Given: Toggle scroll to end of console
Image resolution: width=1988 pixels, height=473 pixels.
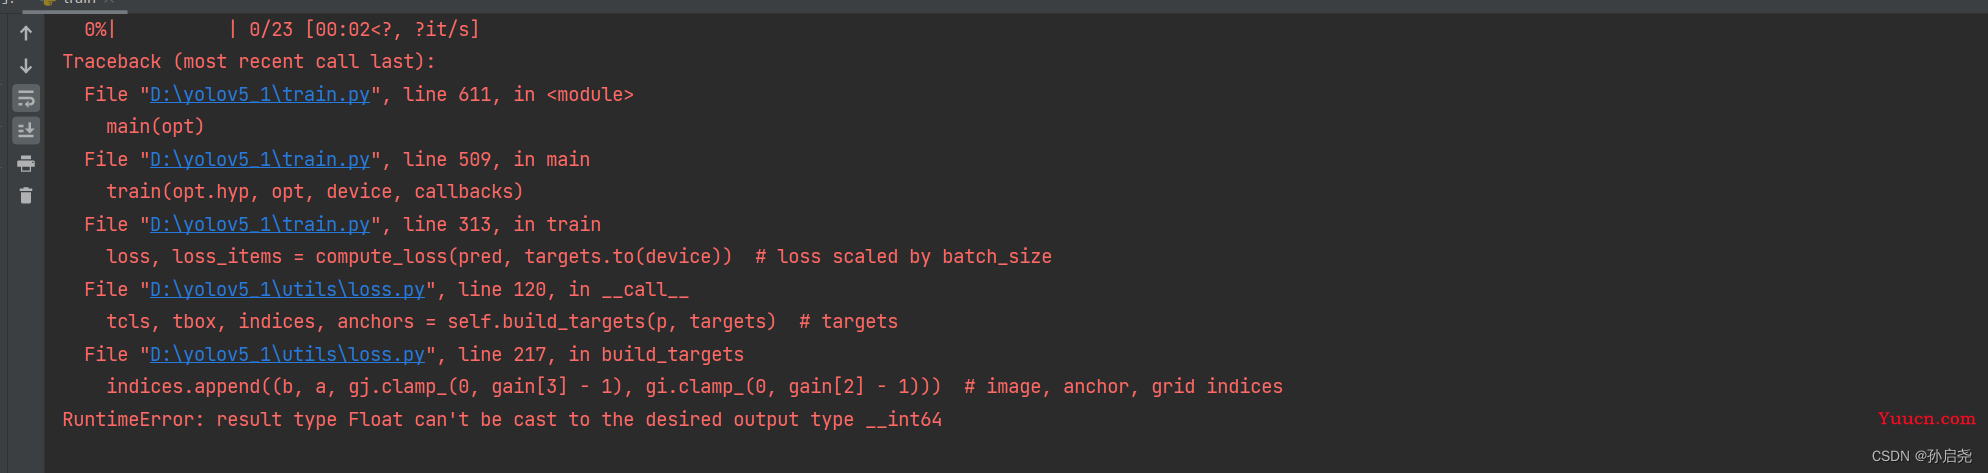Looking at the screenshot, I should click(26, 130).
